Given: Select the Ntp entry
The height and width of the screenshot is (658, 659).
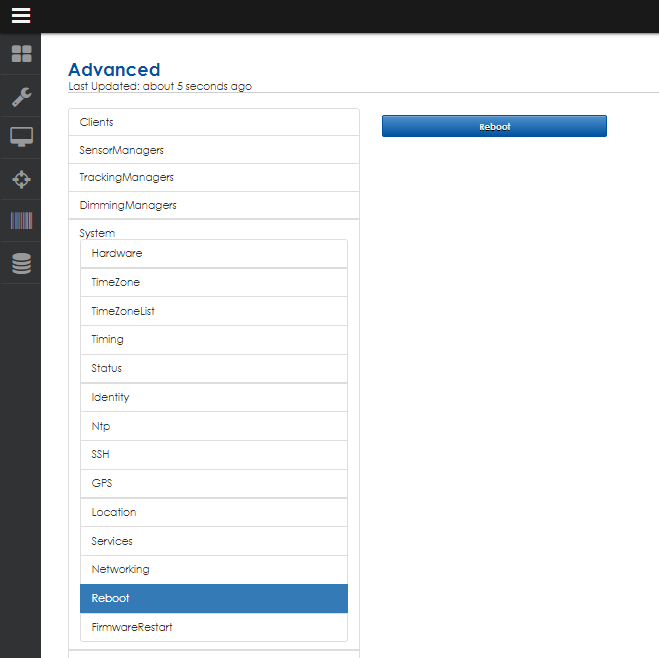Looking at the screenshot, I should point(213,426).
